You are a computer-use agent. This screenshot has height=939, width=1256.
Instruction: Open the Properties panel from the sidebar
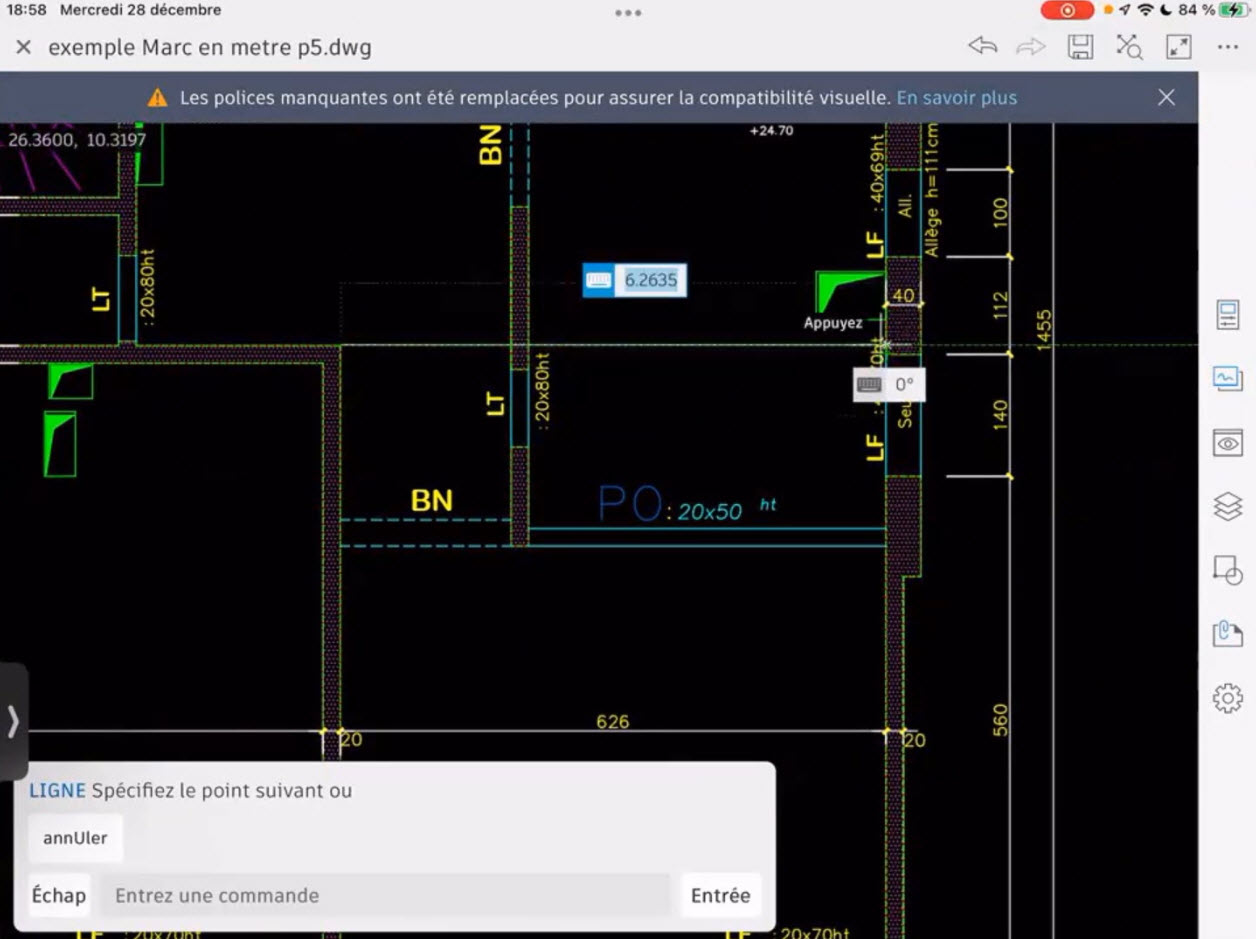coord(1227,314)
